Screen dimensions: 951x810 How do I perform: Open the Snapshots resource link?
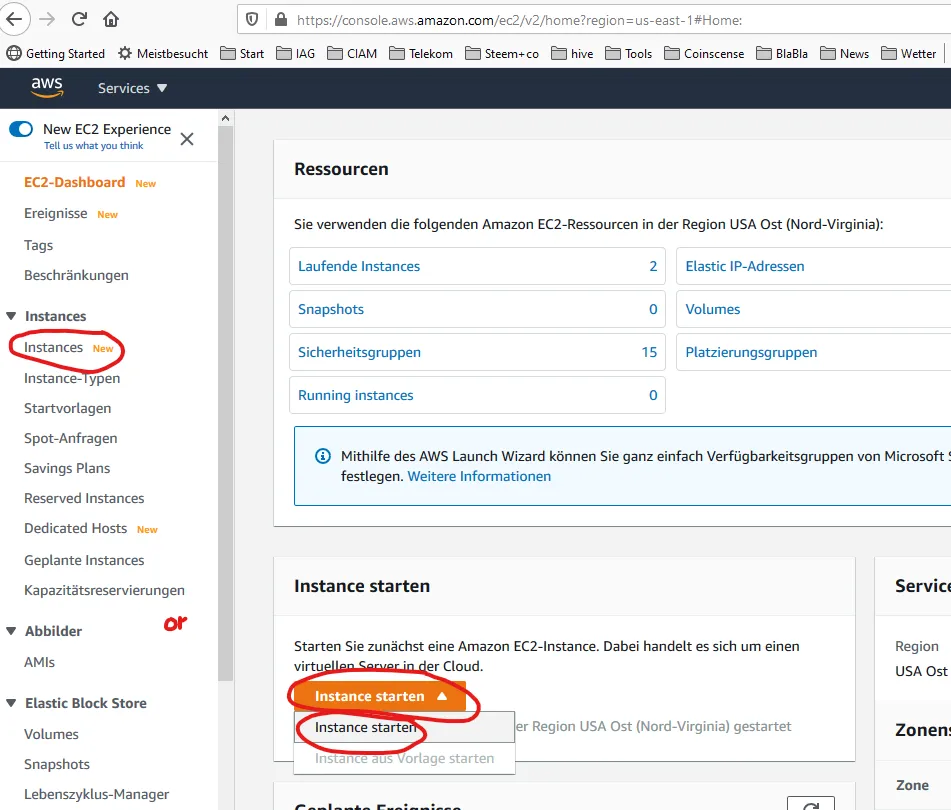coord(331,309)
